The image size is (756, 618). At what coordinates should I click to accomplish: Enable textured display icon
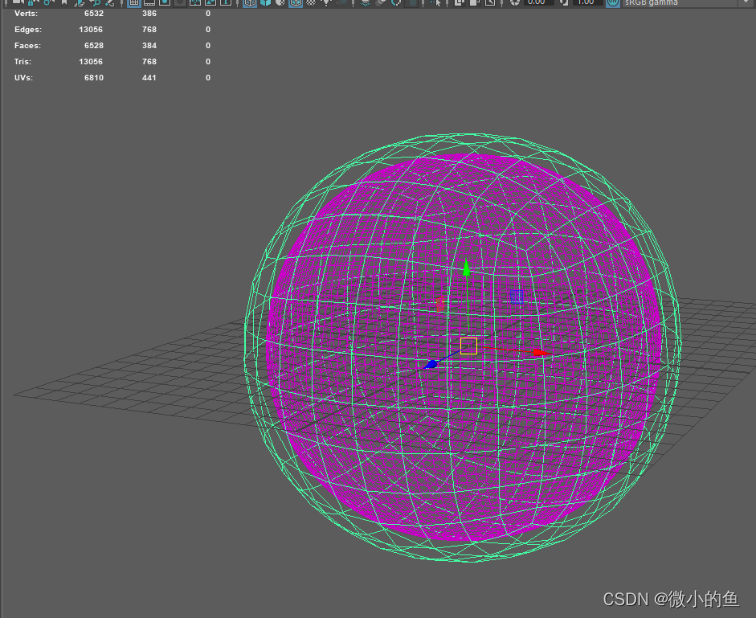311,2
